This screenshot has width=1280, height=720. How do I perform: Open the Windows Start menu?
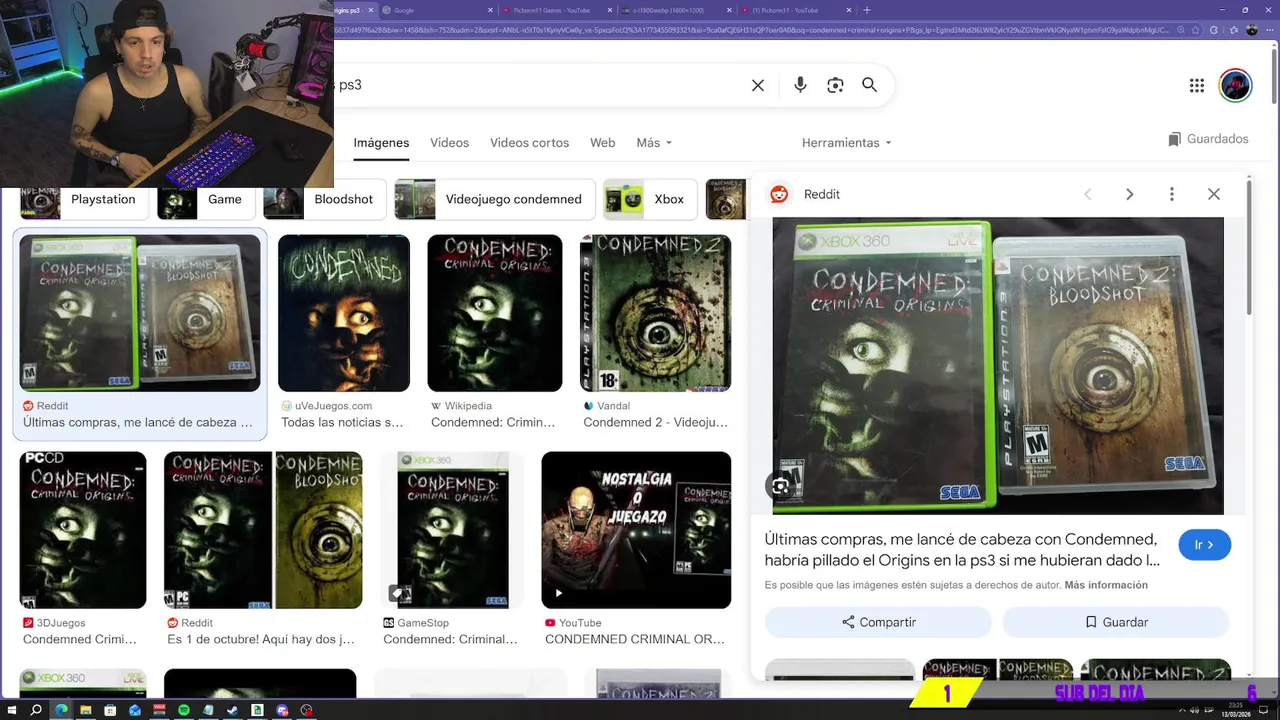[x=11, y=710]
